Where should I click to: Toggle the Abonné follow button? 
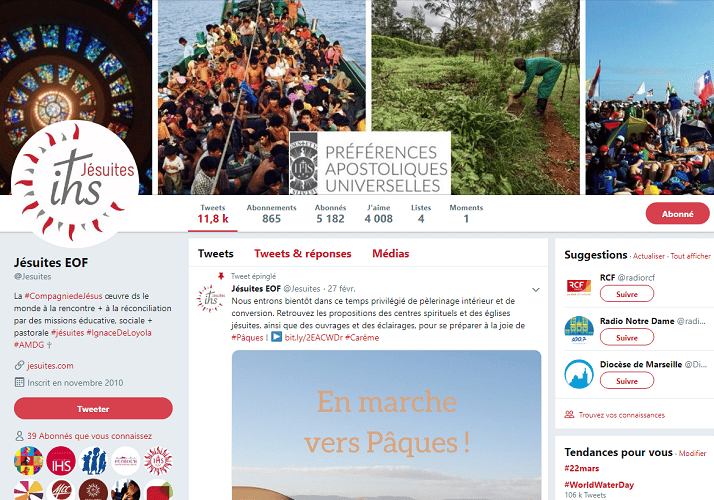click(677, 214)
